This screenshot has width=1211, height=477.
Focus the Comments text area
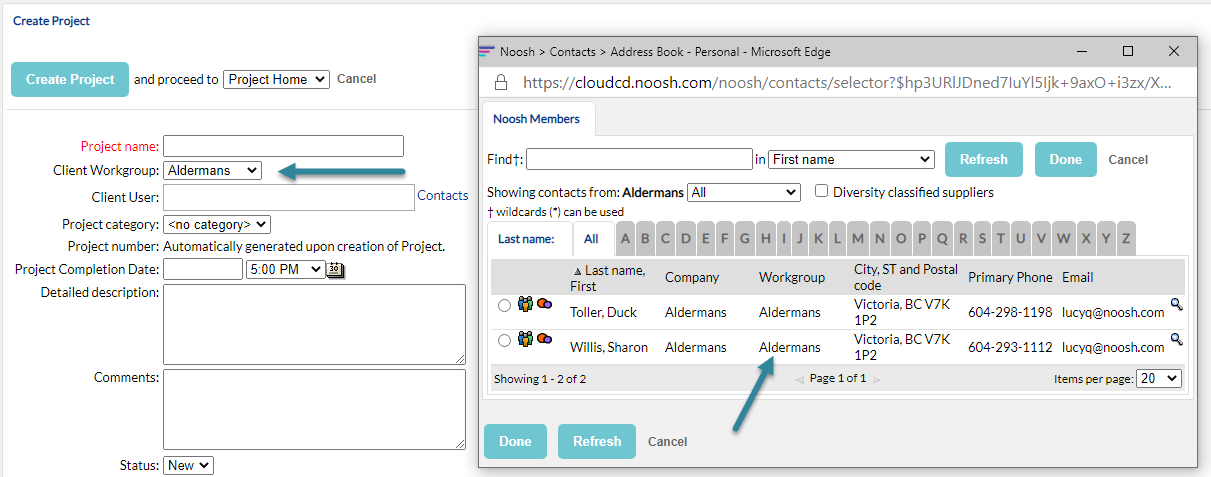(x=314, y=409)
